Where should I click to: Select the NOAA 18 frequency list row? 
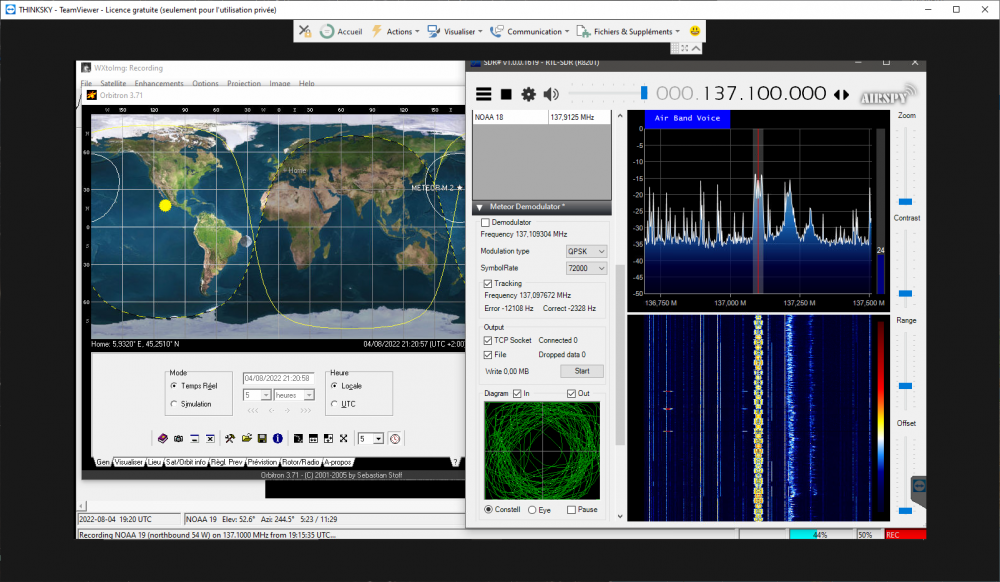[541, 117]
